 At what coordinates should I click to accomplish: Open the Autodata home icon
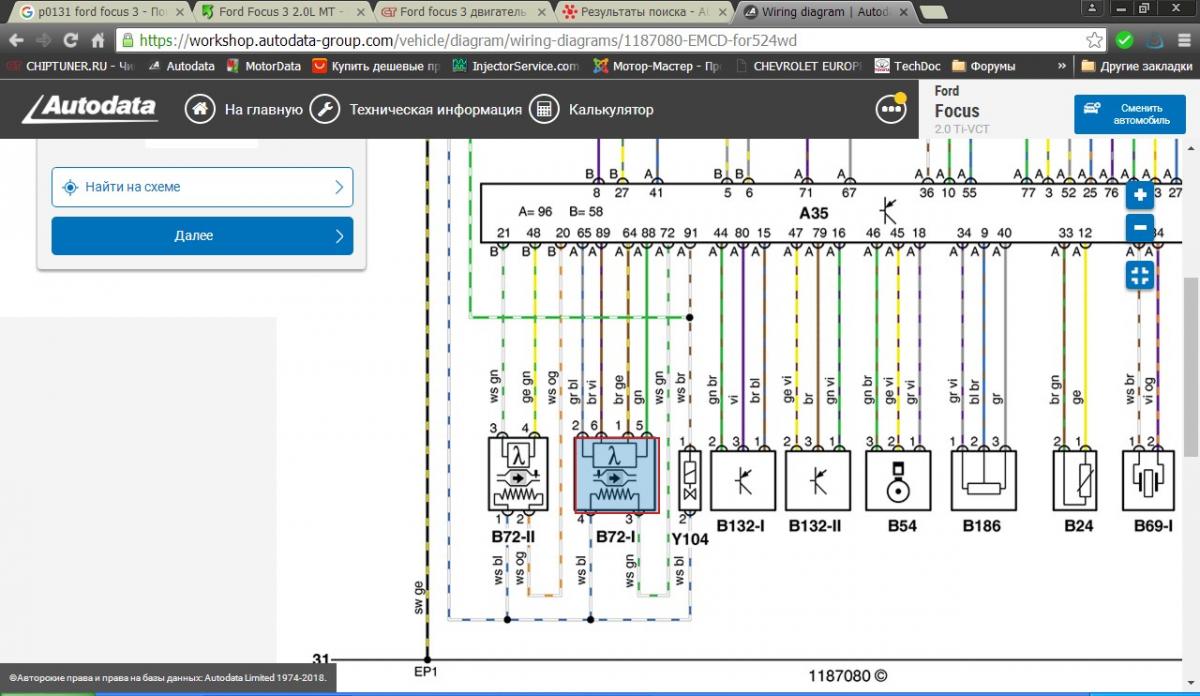pos(200,109)
